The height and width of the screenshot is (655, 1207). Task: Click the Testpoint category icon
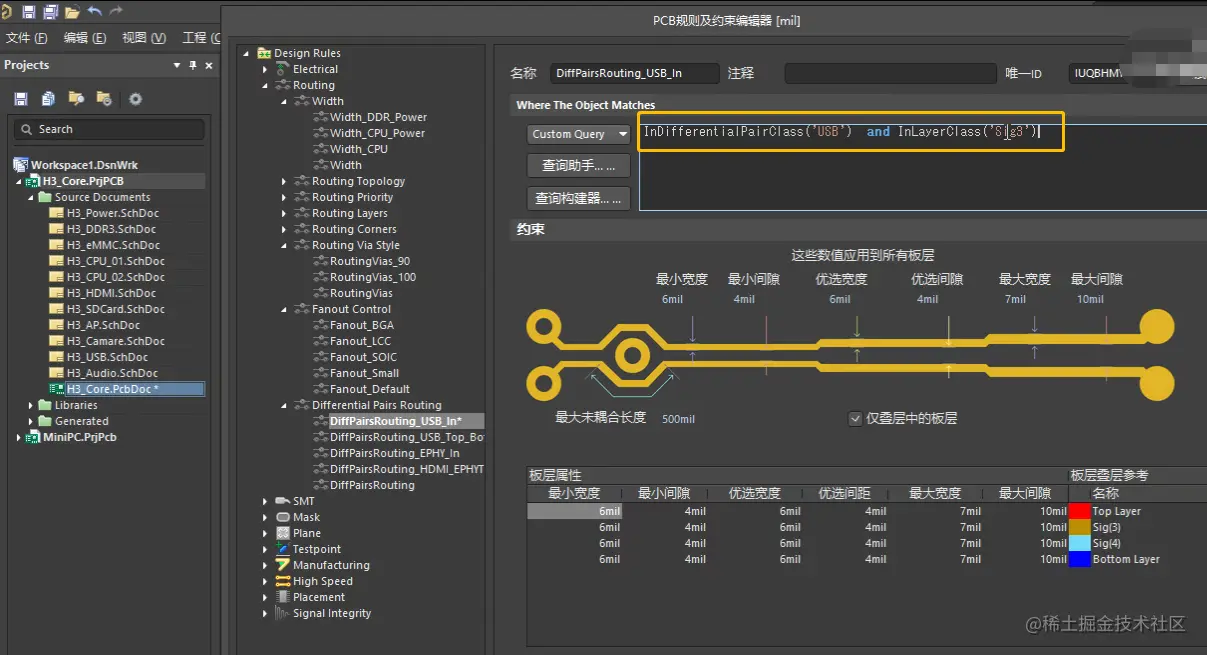tap(282, 549)
